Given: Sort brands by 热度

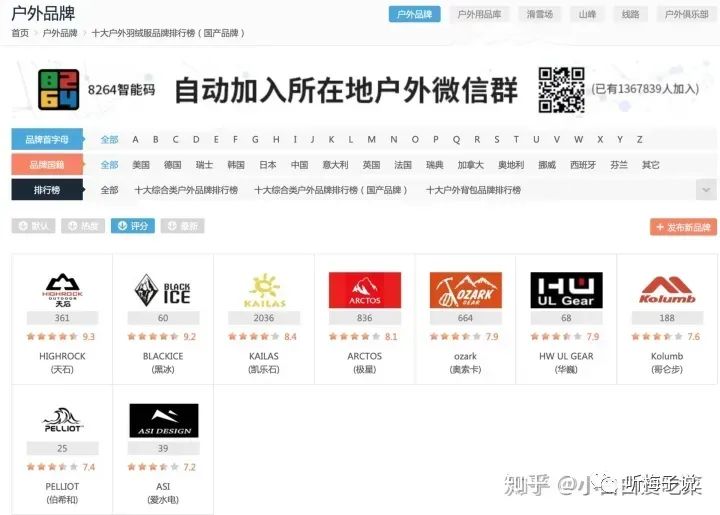Looking at the screenshot, I should [x=83, y=226].
